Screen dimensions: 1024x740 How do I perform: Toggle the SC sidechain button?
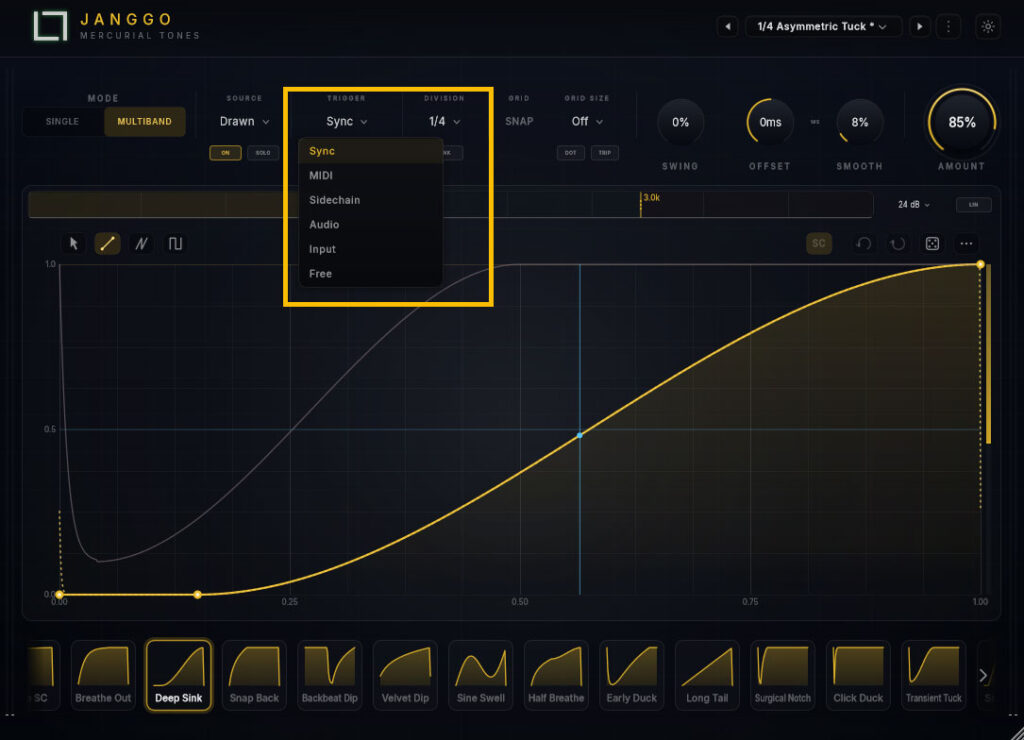coord(818,244)
